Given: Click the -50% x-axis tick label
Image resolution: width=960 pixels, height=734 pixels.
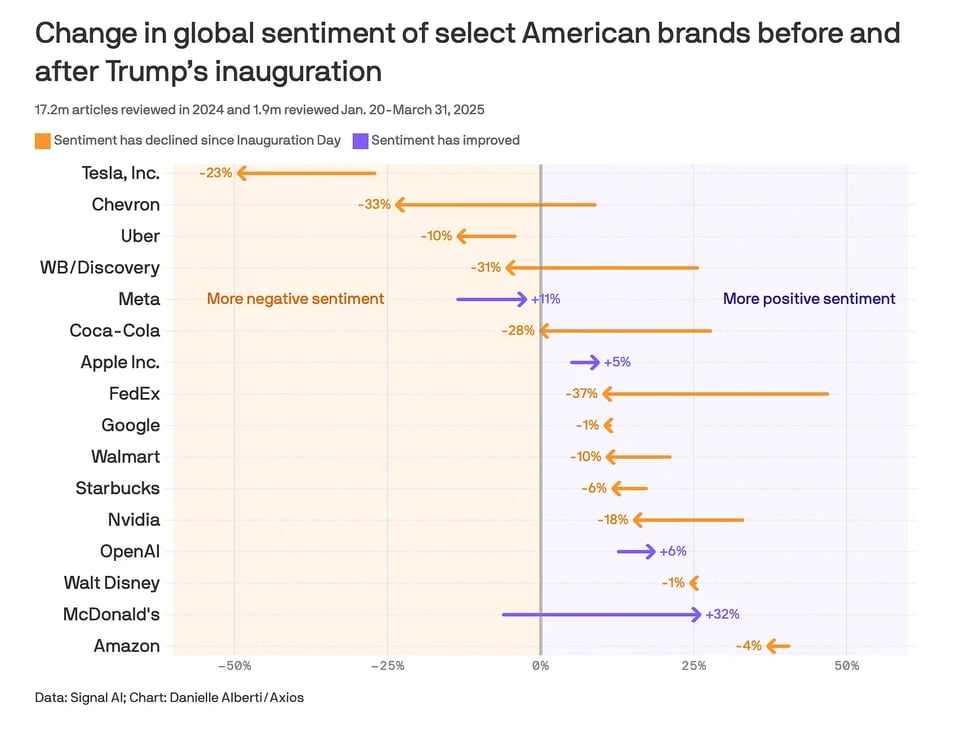Looking at the screenshot, I should [234, 665].
